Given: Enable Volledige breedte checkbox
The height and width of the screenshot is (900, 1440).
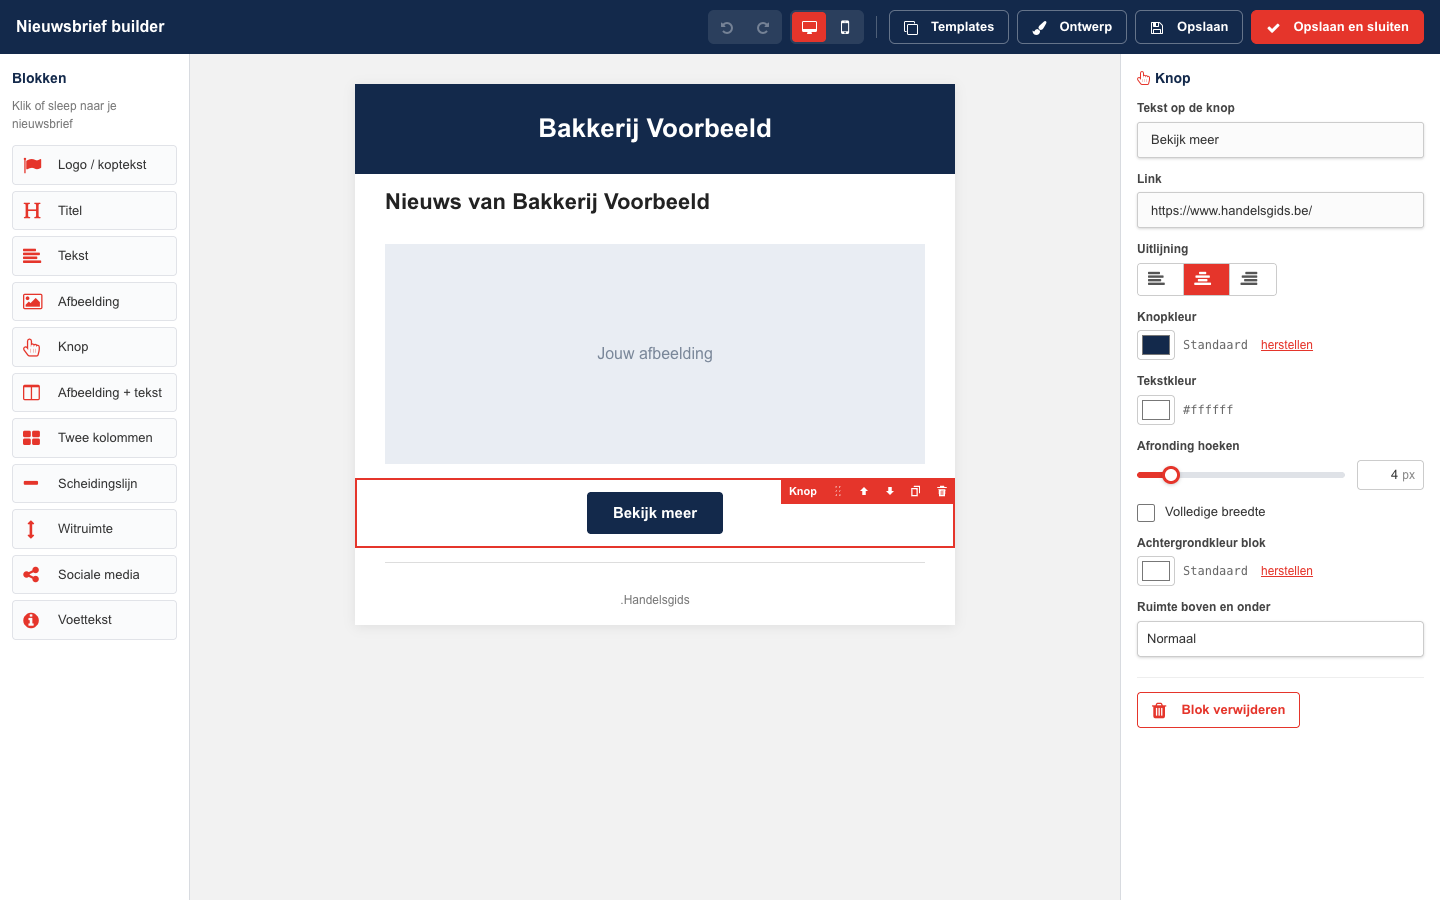Looking at the screenshot, I should click(x=1146, y=513).
